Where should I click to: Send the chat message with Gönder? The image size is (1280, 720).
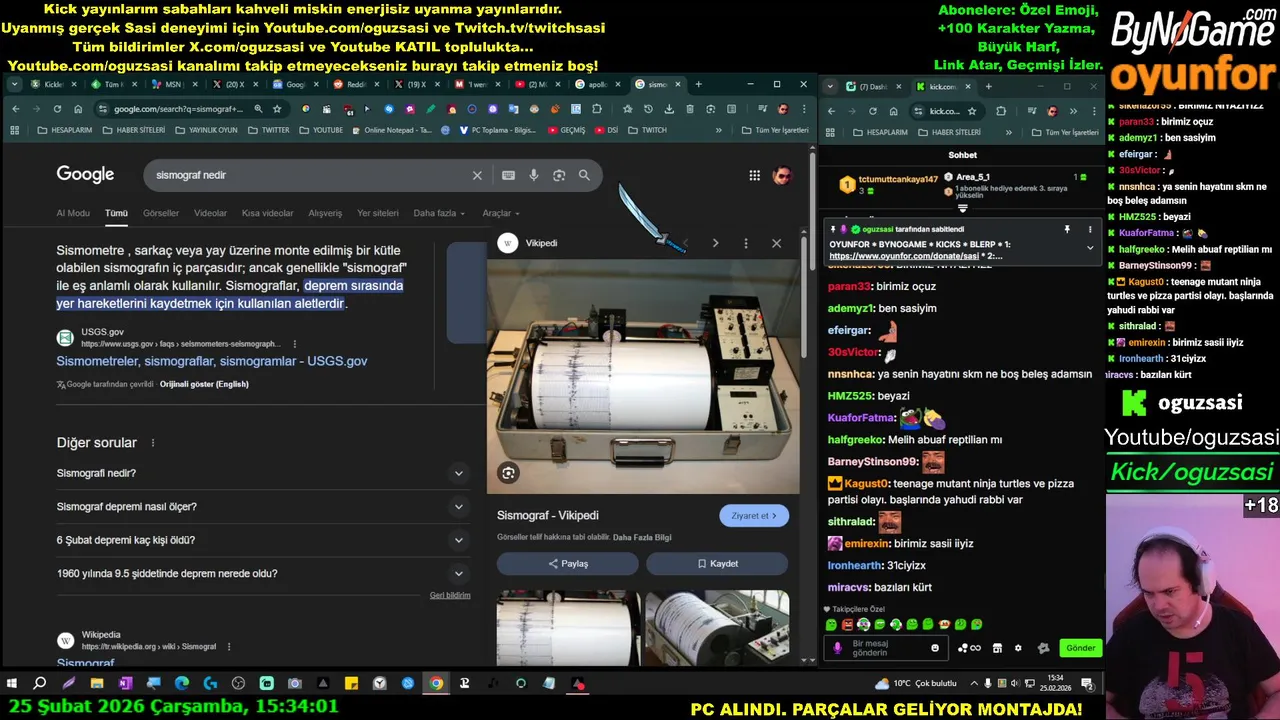point(1080,648)
